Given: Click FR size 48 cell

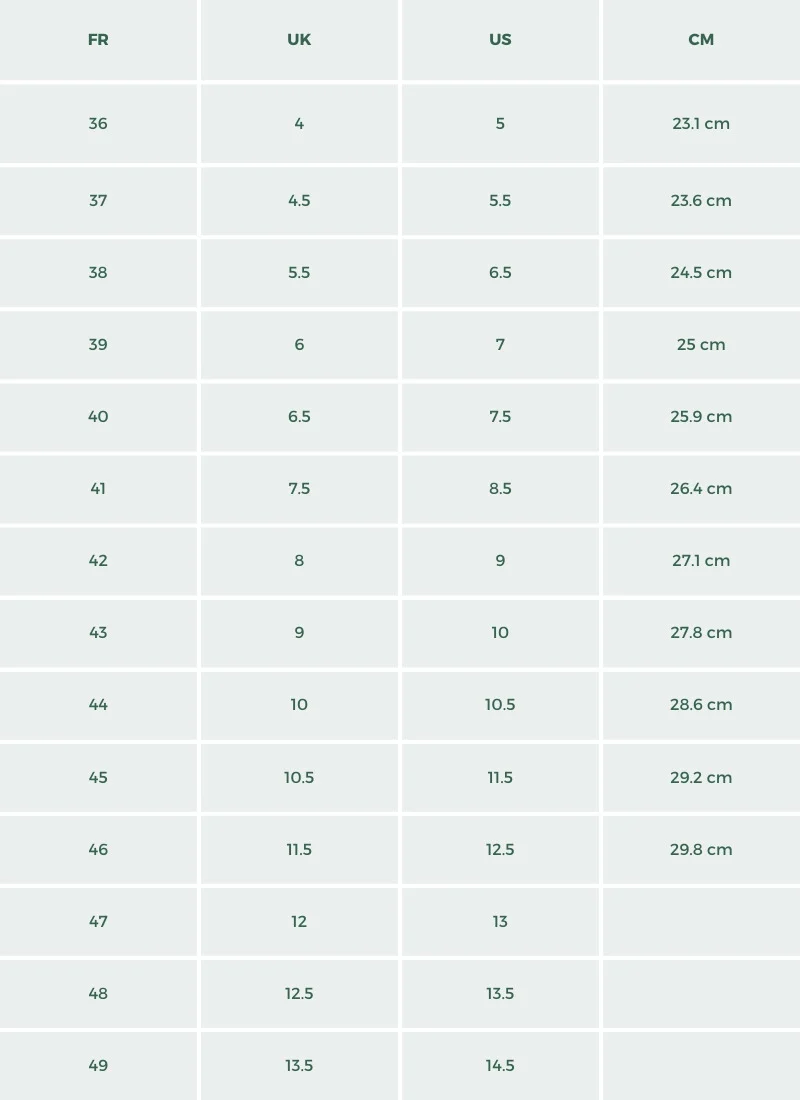Looking at the screenshot, I should coord(98,993).
